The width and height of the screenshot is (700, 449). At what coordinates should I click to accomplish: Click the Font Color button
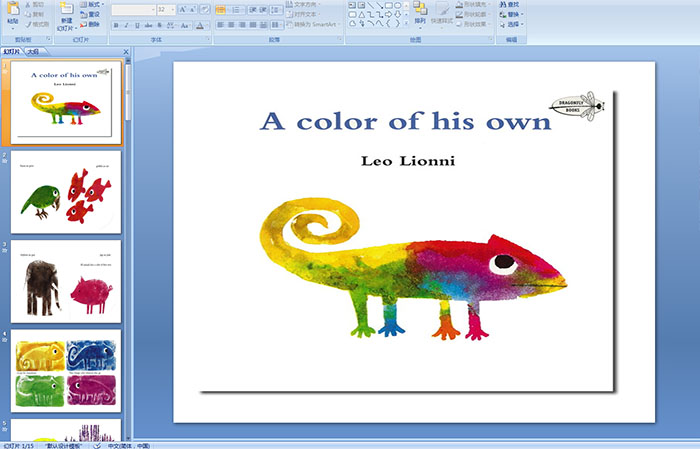(200, 25)
